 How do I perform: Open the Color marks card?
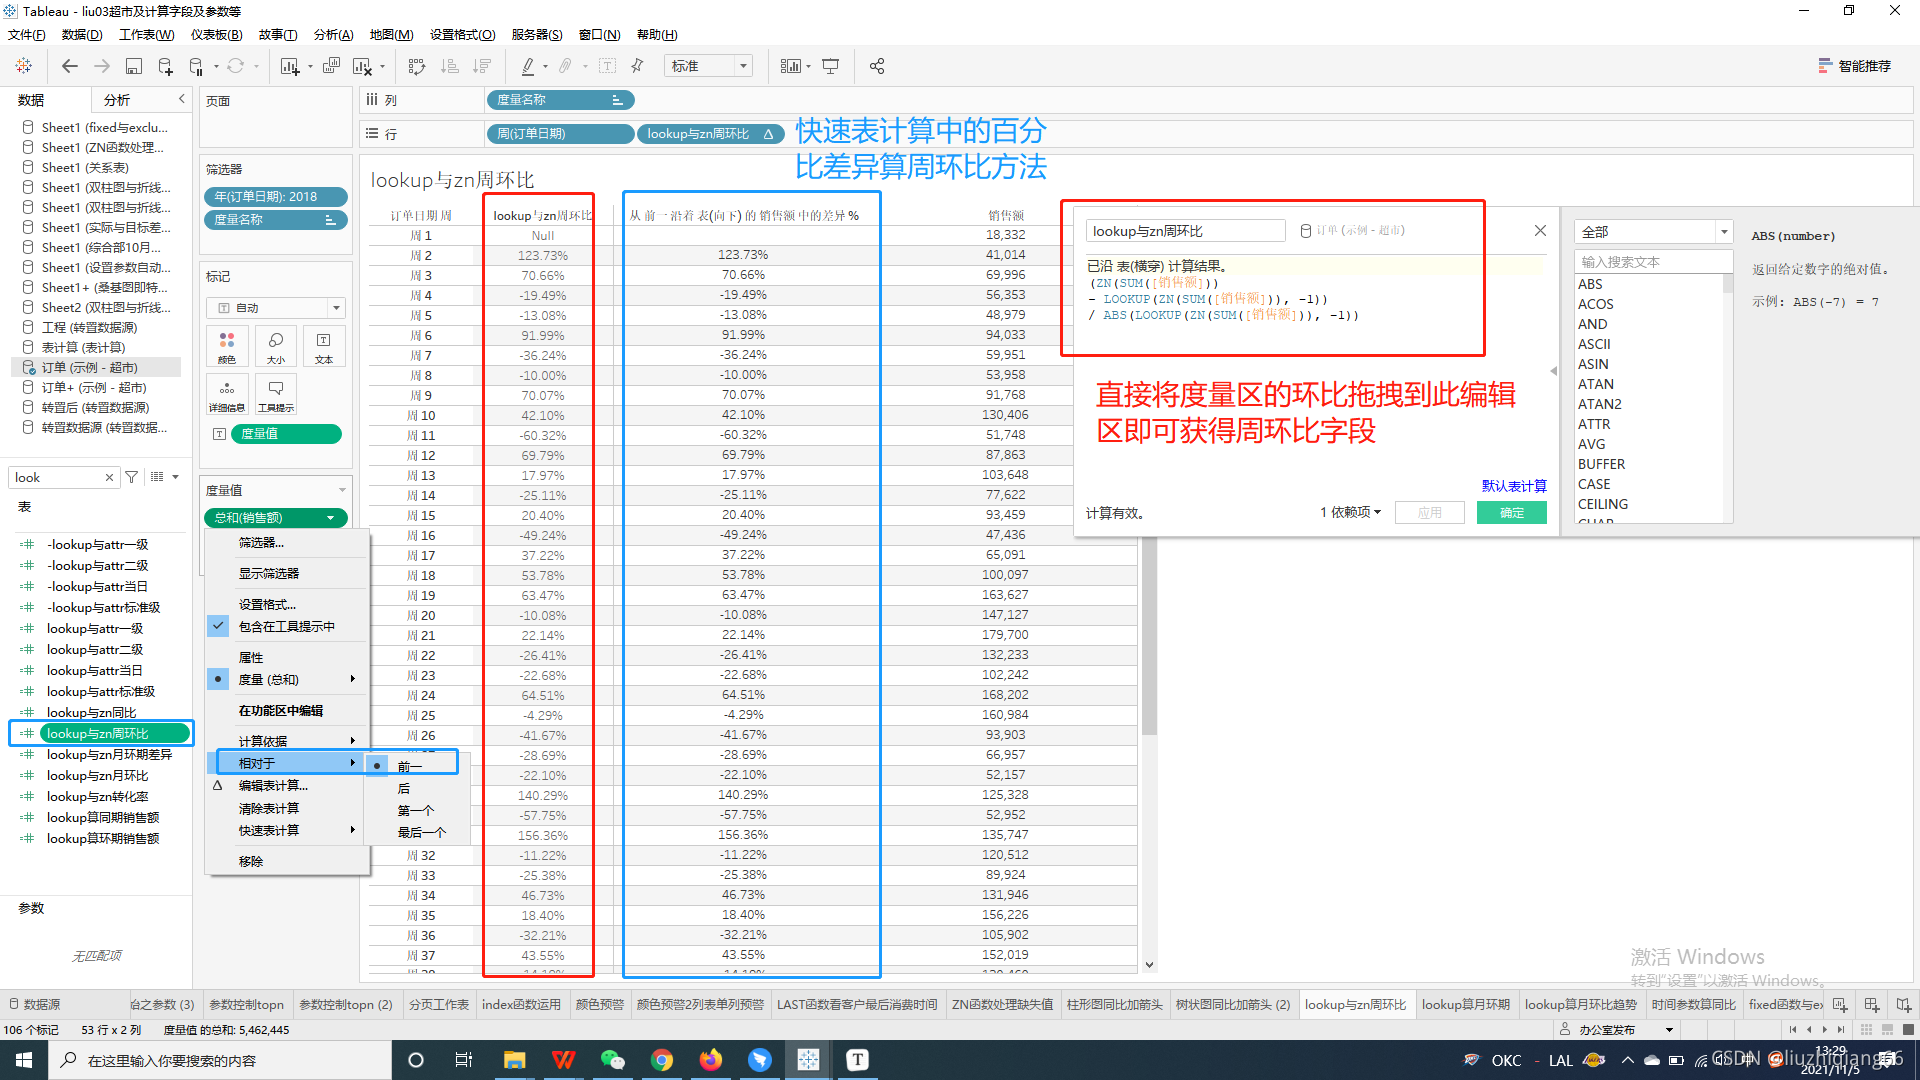tap(227, 346)
